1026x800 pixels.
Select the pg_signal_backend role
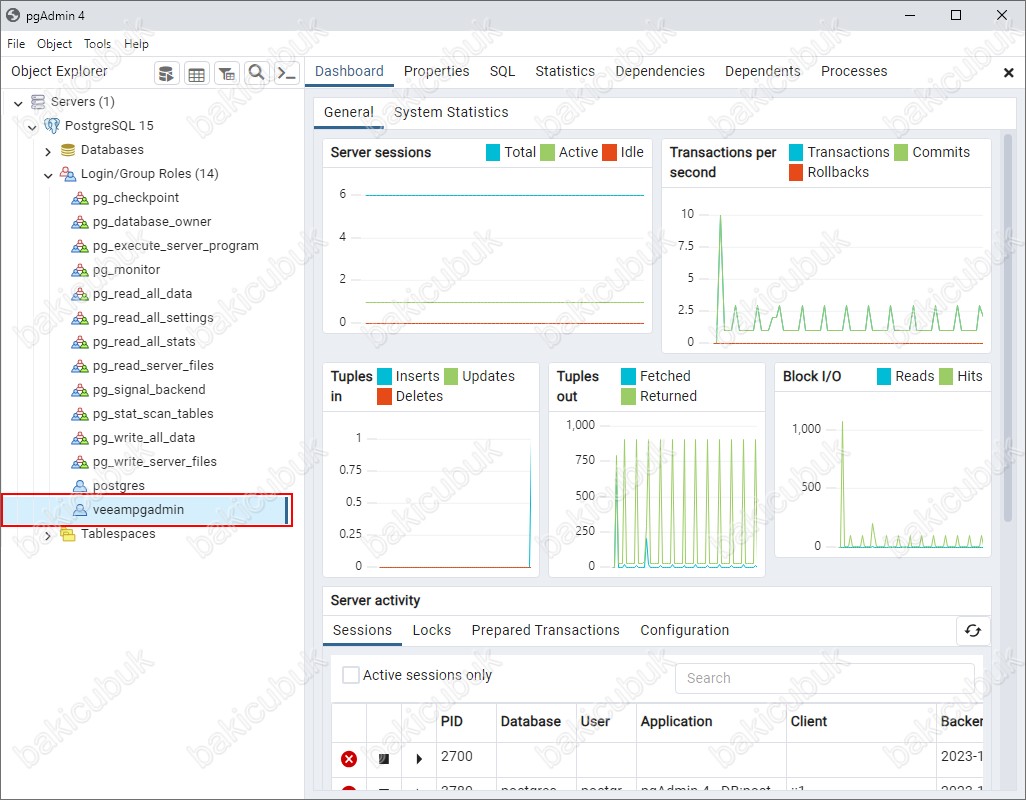point(149,390)
